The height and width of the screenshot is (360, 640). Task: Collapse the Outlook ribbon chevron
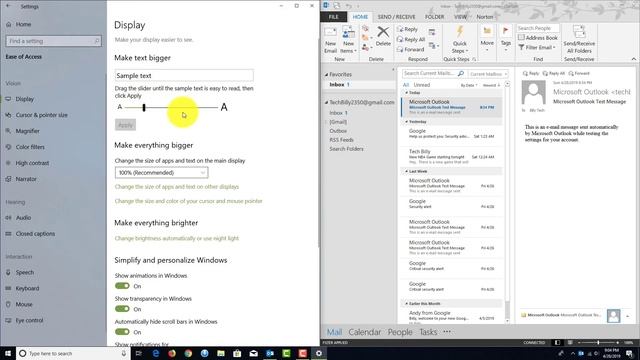pos(633,59)
